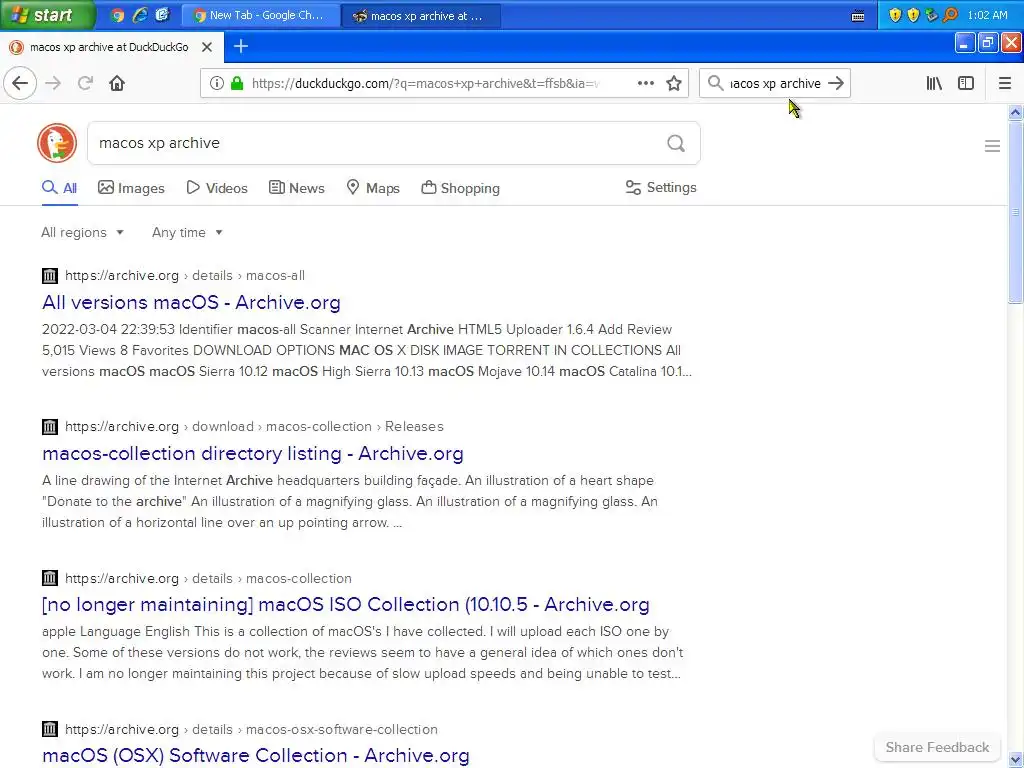
Task: Open page actions three-dot menu
Action: click(646, 83)
